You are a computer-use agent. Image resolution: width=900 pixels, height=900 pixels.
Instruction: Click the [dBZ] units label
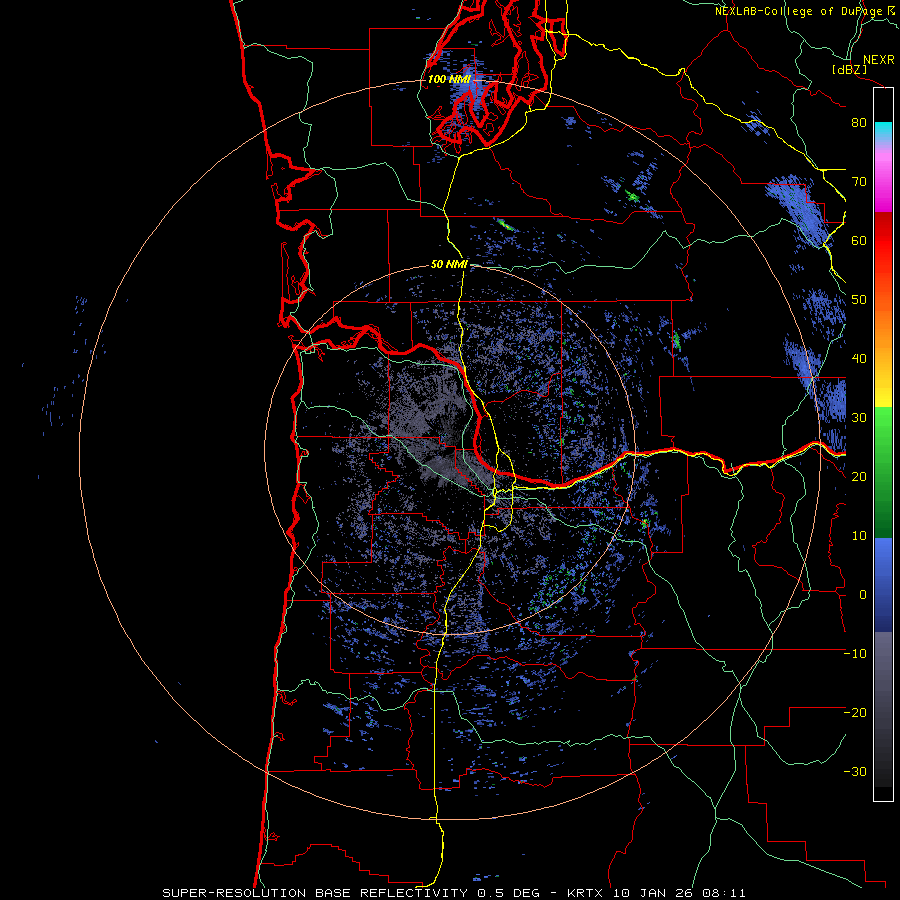pos(849,70)
